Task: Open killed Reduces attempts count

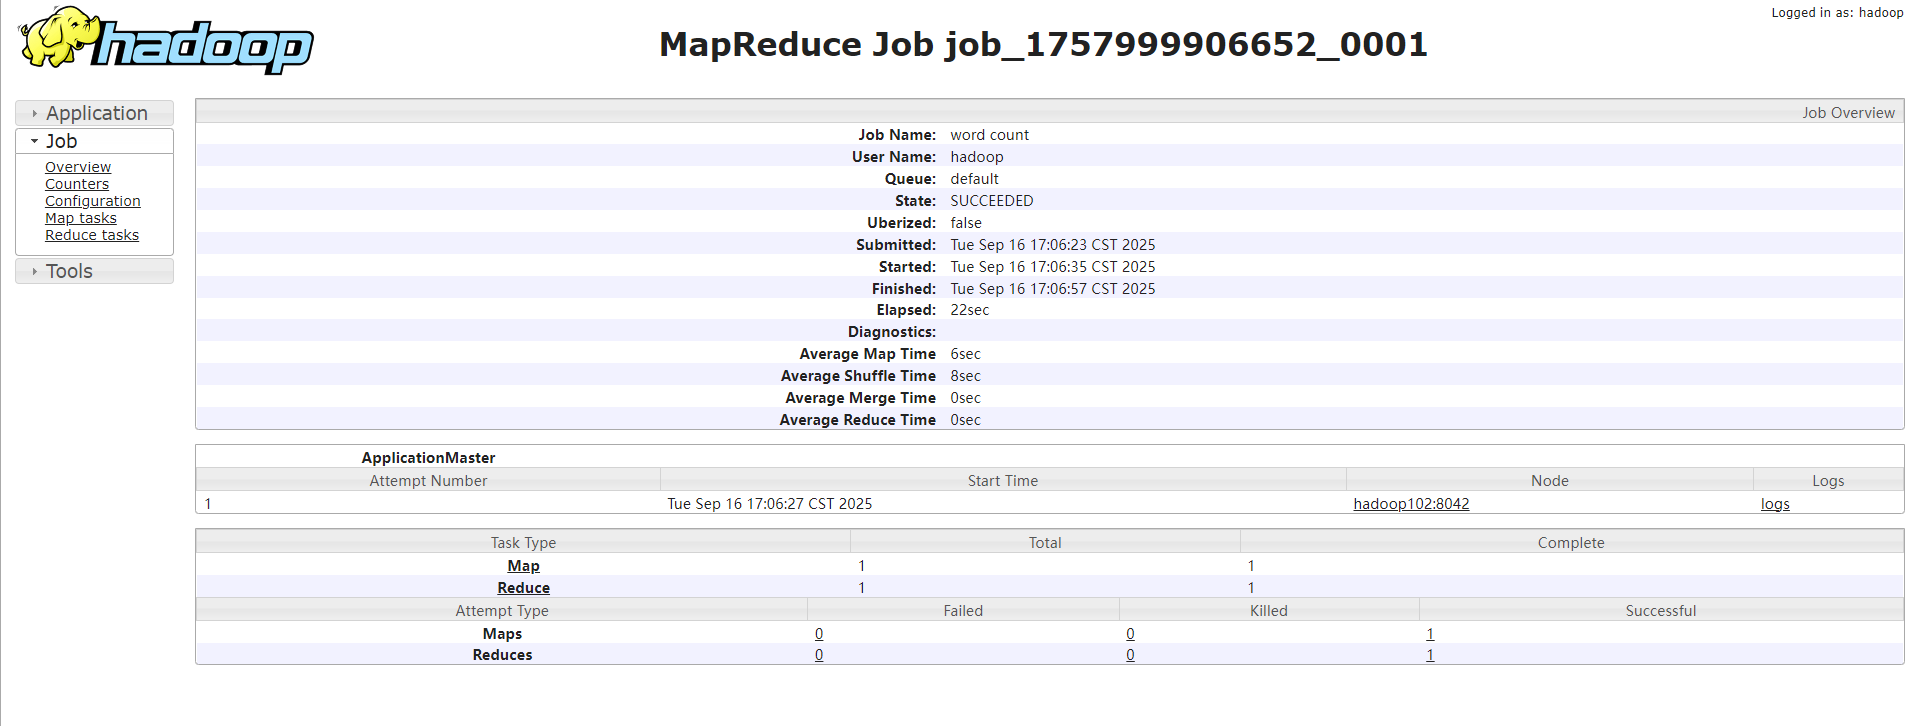Action: tap(1130, 655)
